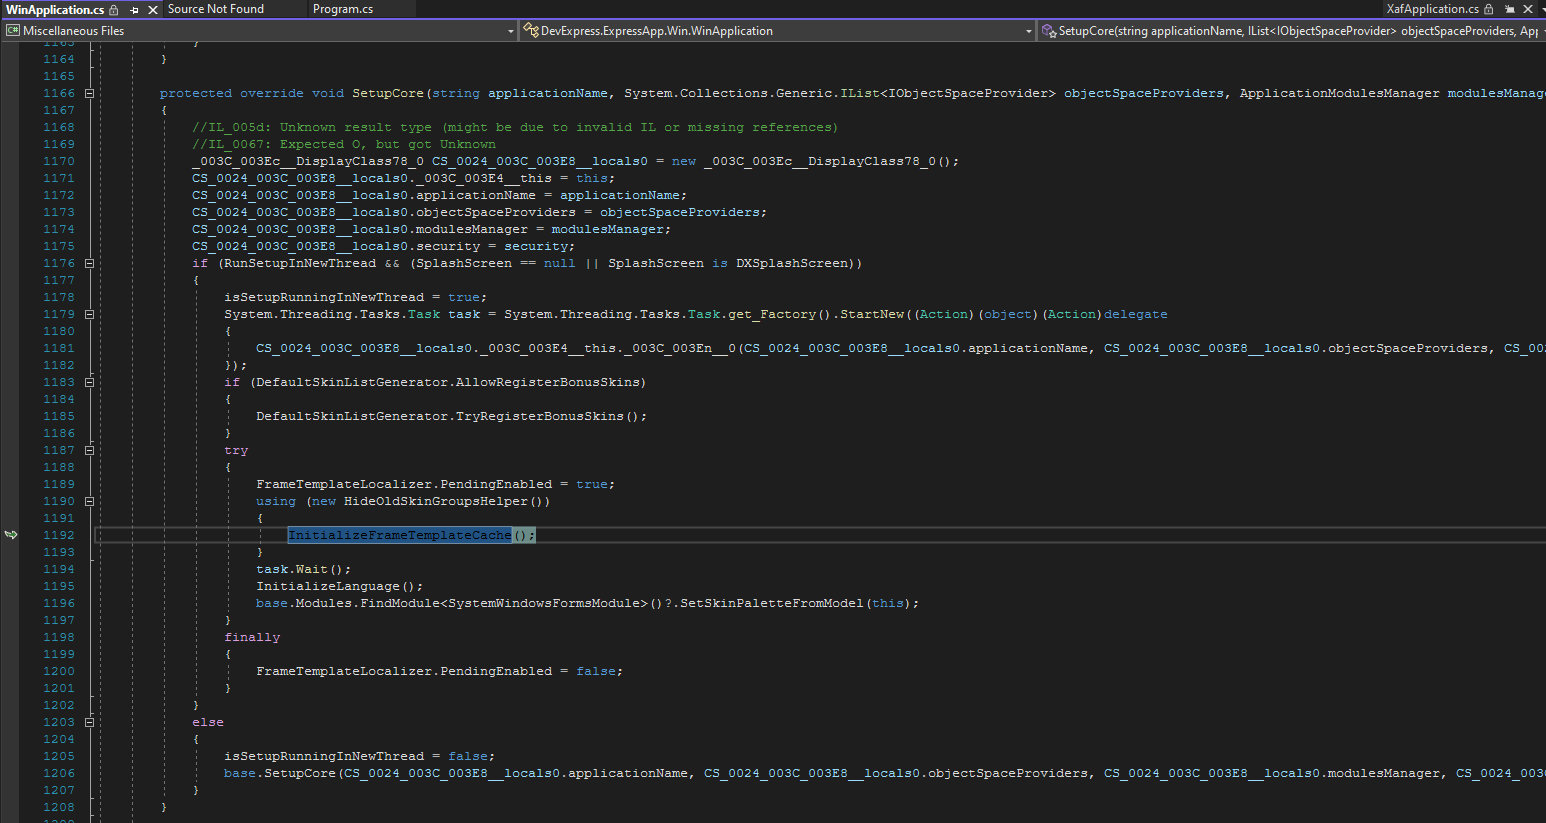Click line number 1200 in the gutter

(x=59, y=671)
